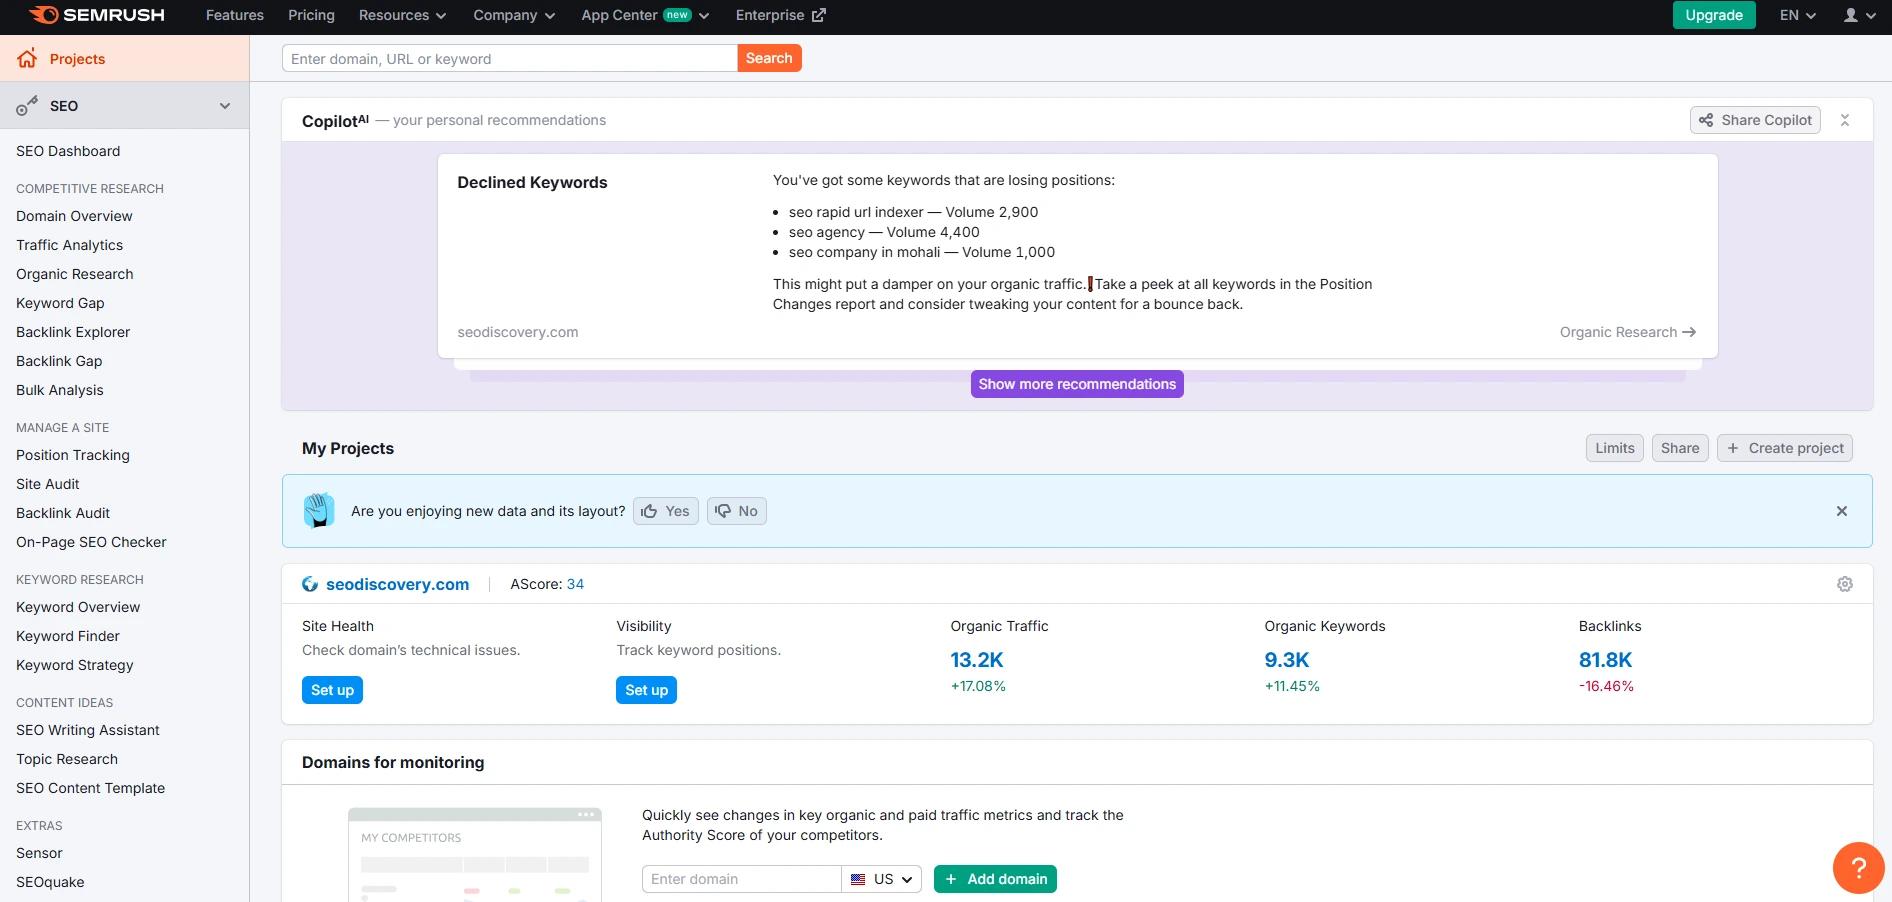
Task: Click Backlinks value 81.8K
Action: 1605,660
